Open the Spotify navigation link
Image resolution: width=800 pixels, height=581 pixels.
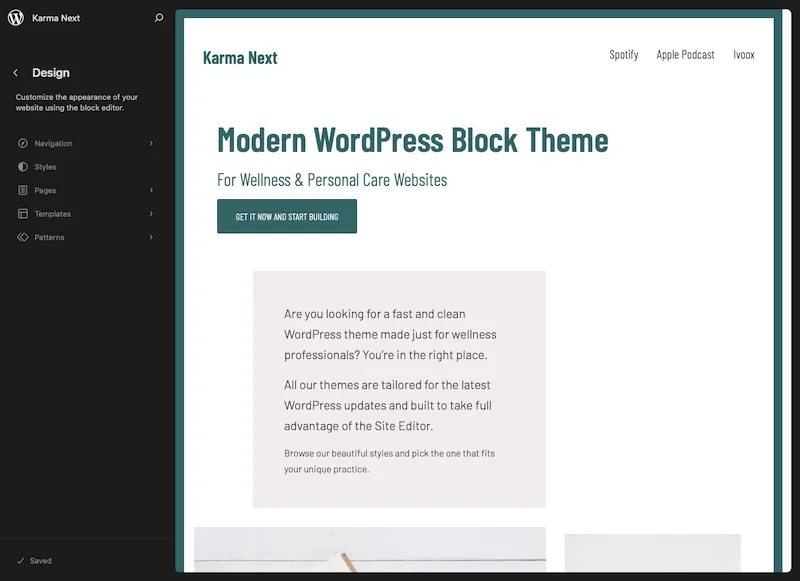(x=623, y=55)
